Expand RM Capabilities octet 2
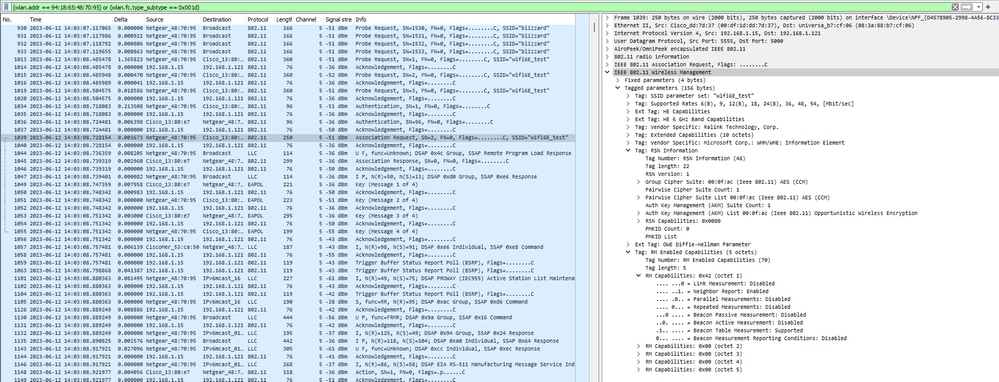 [639, 346]
